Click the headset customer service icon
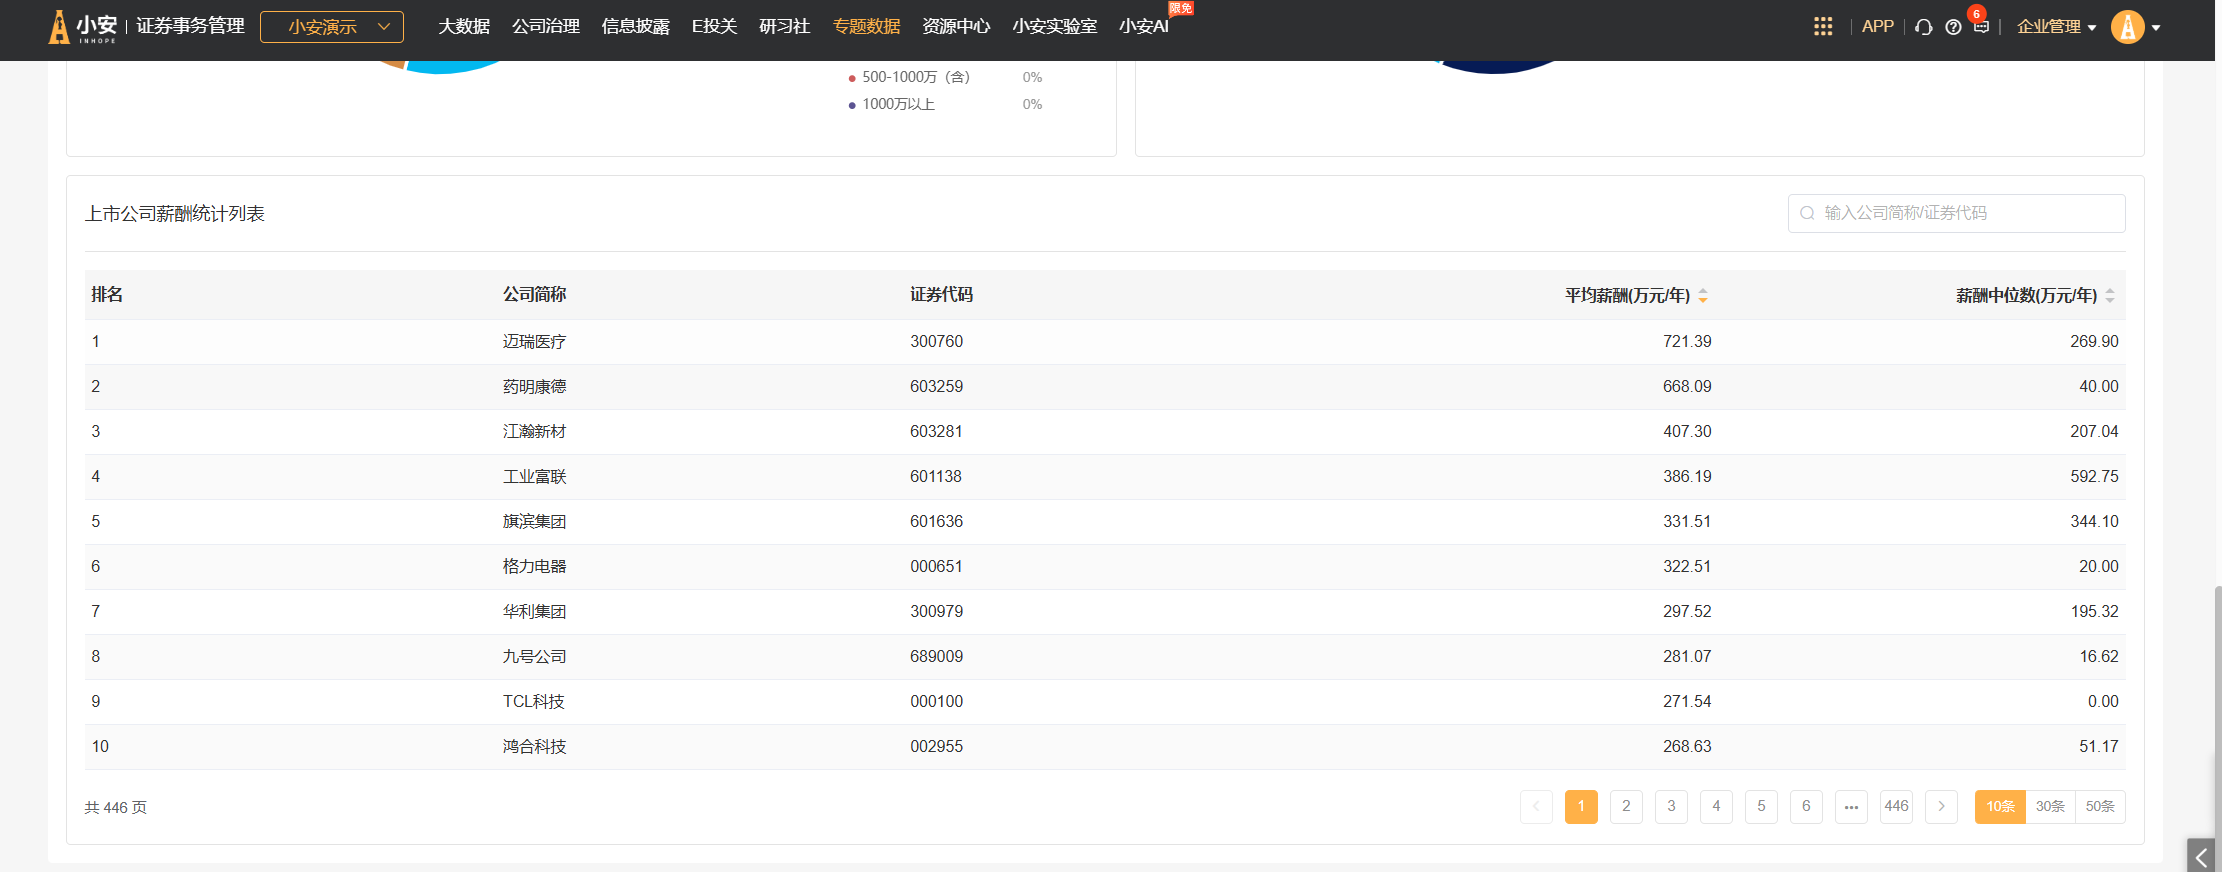Viewport: 2222px width, 872px height. [x=1924, y=27]
